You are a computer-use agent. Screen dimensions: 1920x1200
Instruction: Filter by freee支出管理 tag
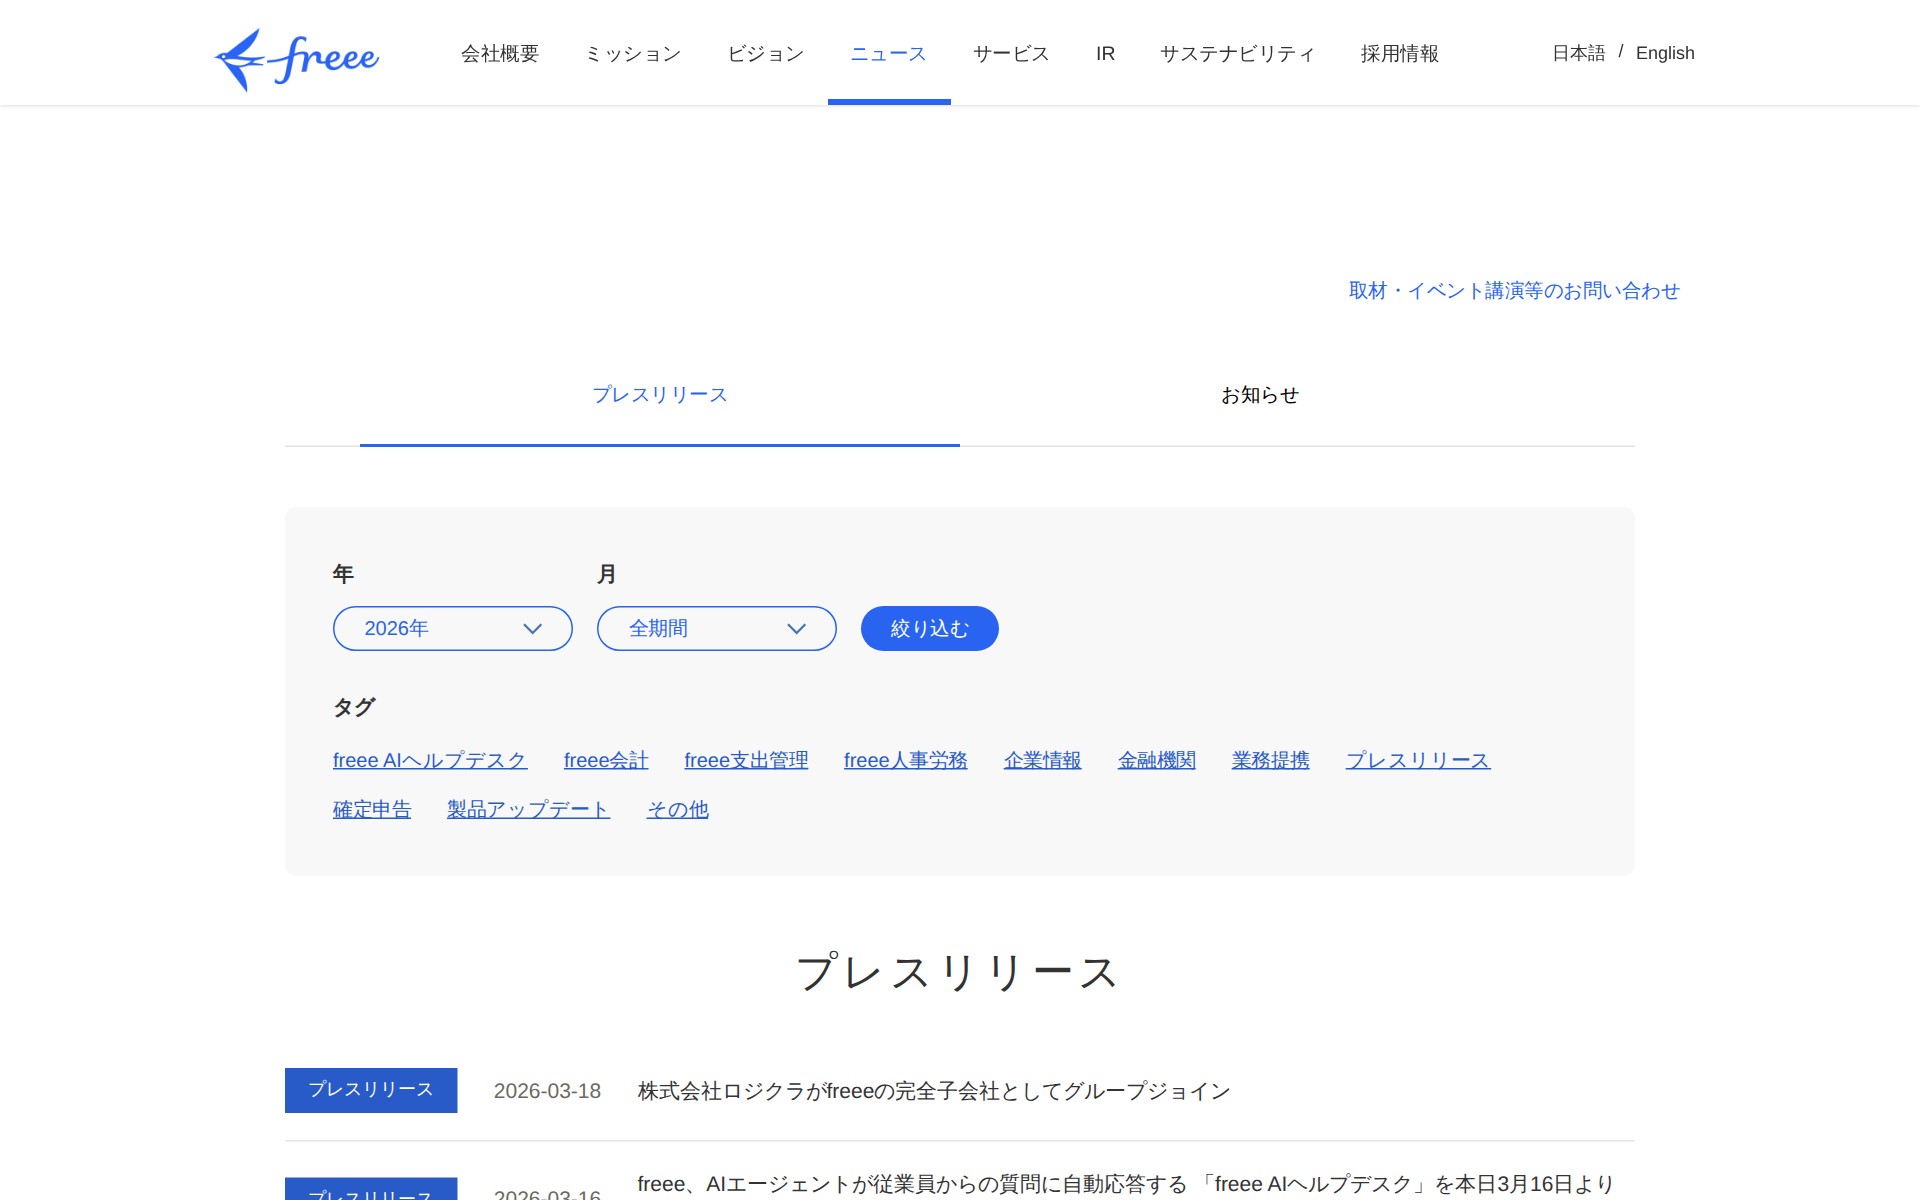(746, 760)
